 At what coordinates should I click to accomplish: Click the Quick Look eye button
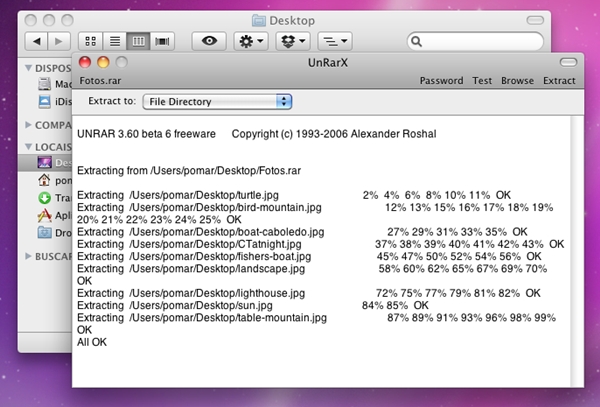[x=209, y=41]
